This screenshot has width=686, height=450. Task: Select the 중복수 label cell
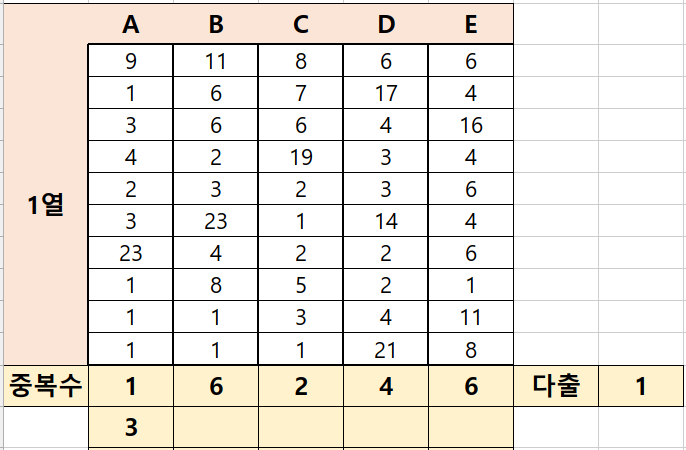[46, 386]
